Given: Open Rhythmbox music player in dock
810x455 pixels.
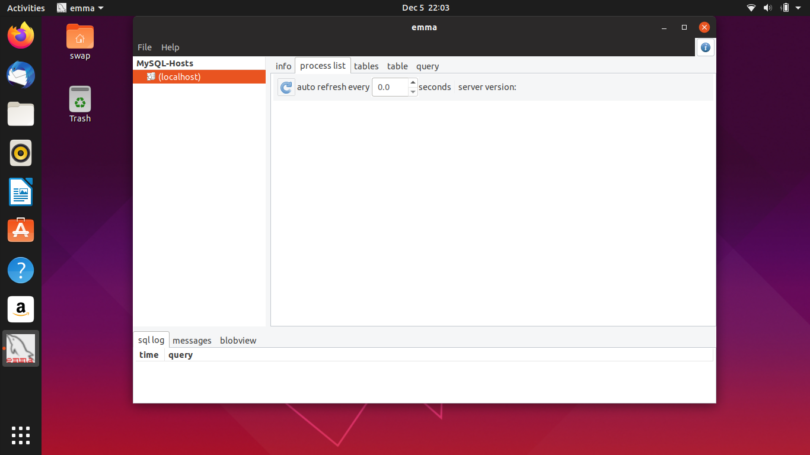Looking at the screenshot, I should (21, 153).
